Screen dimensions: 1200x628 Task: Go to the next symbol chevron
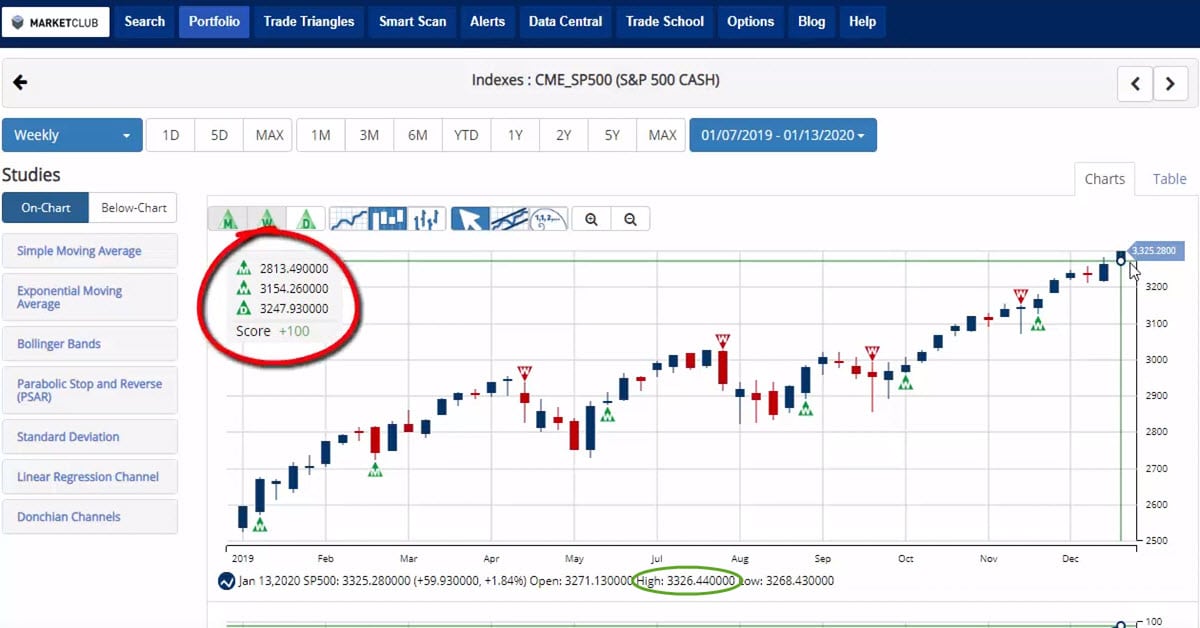point(1170,84)
